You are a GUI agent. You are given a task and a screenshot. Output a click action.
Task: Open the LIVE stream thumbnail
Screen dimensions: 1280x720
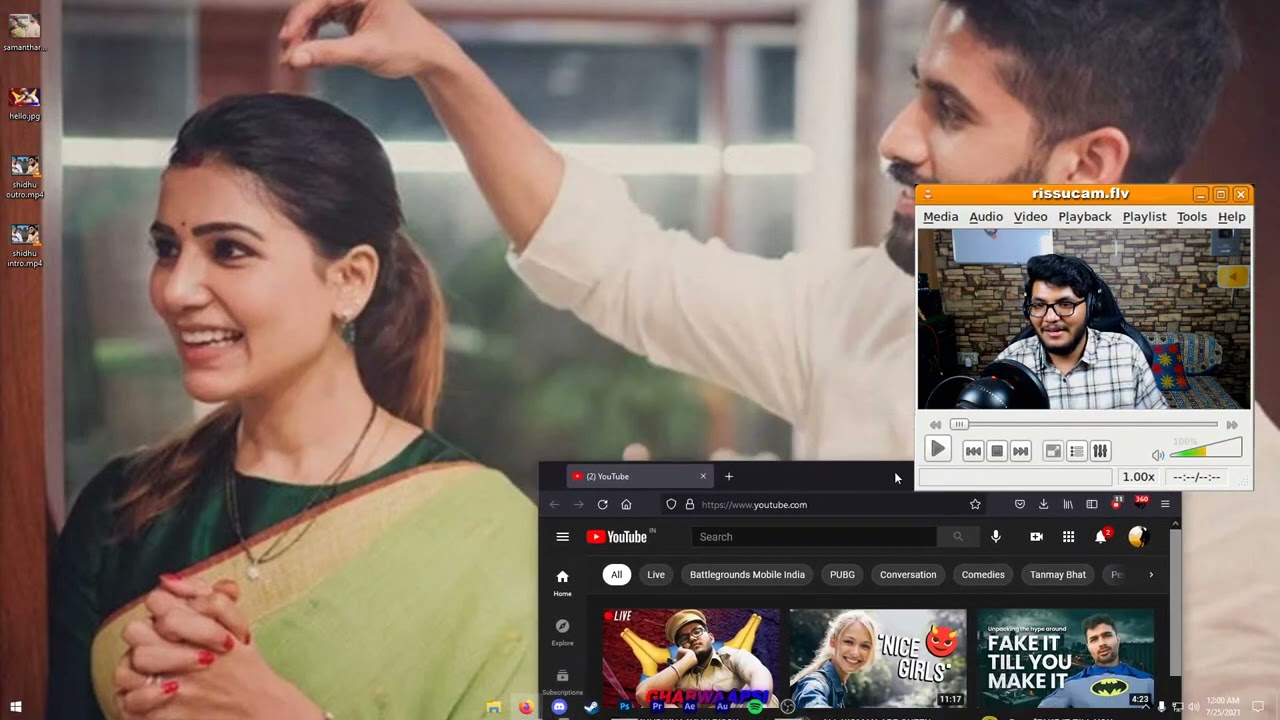pyautogui.click(x=690, y=658)
